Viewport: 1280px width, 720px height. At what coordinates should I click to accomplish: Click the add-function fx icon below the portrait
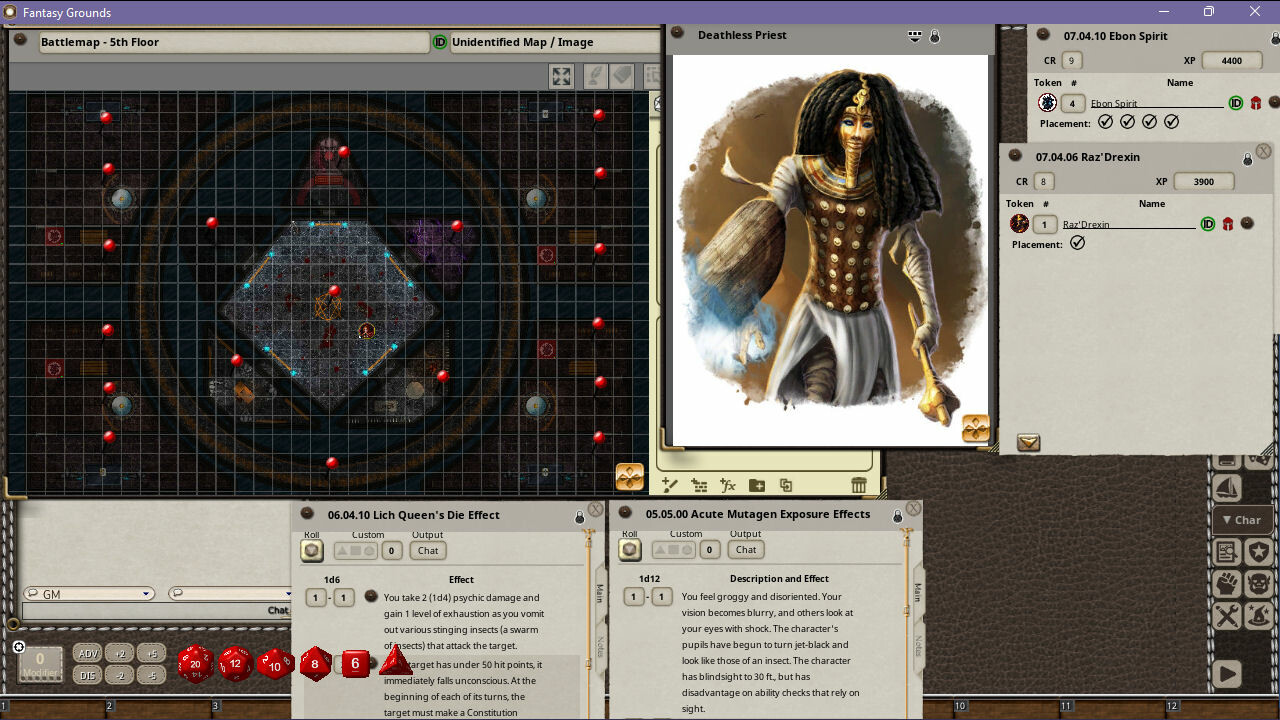(727, 486)
